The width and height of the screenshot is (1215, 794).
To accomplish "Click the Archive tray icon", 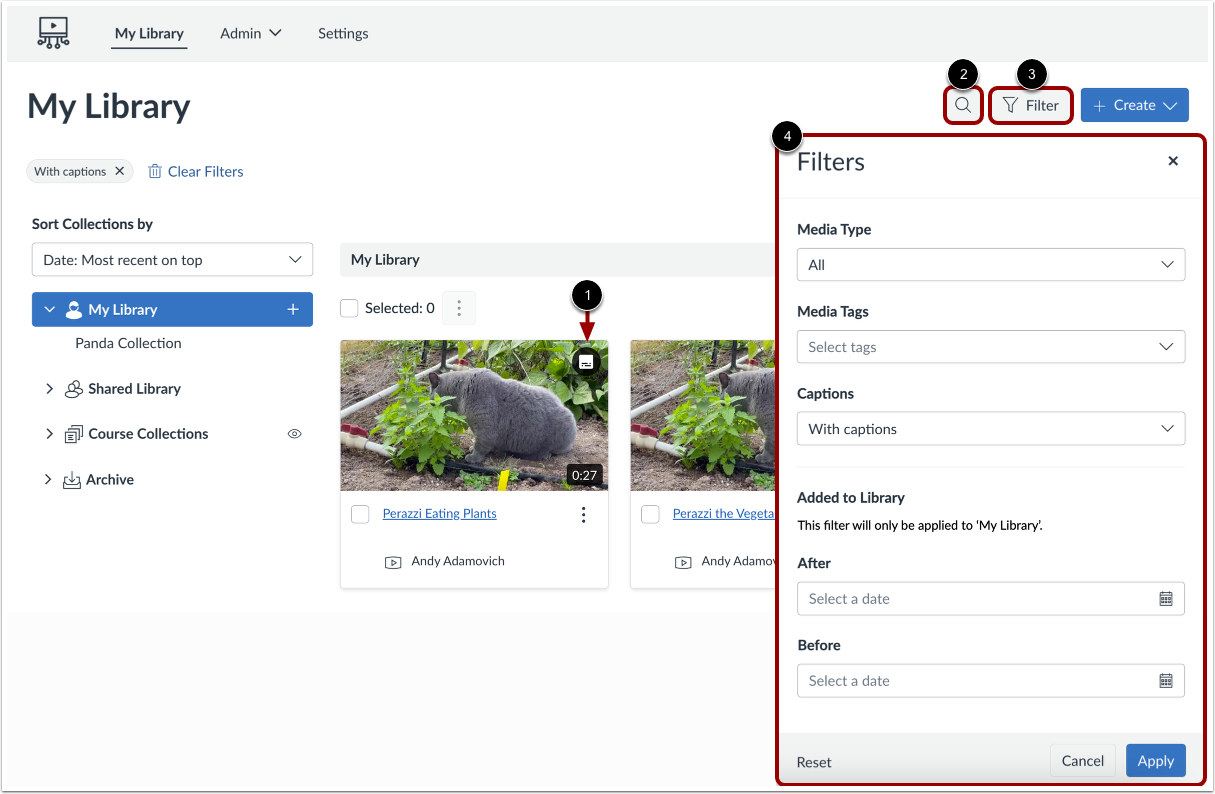I will (x=72, y=480).
